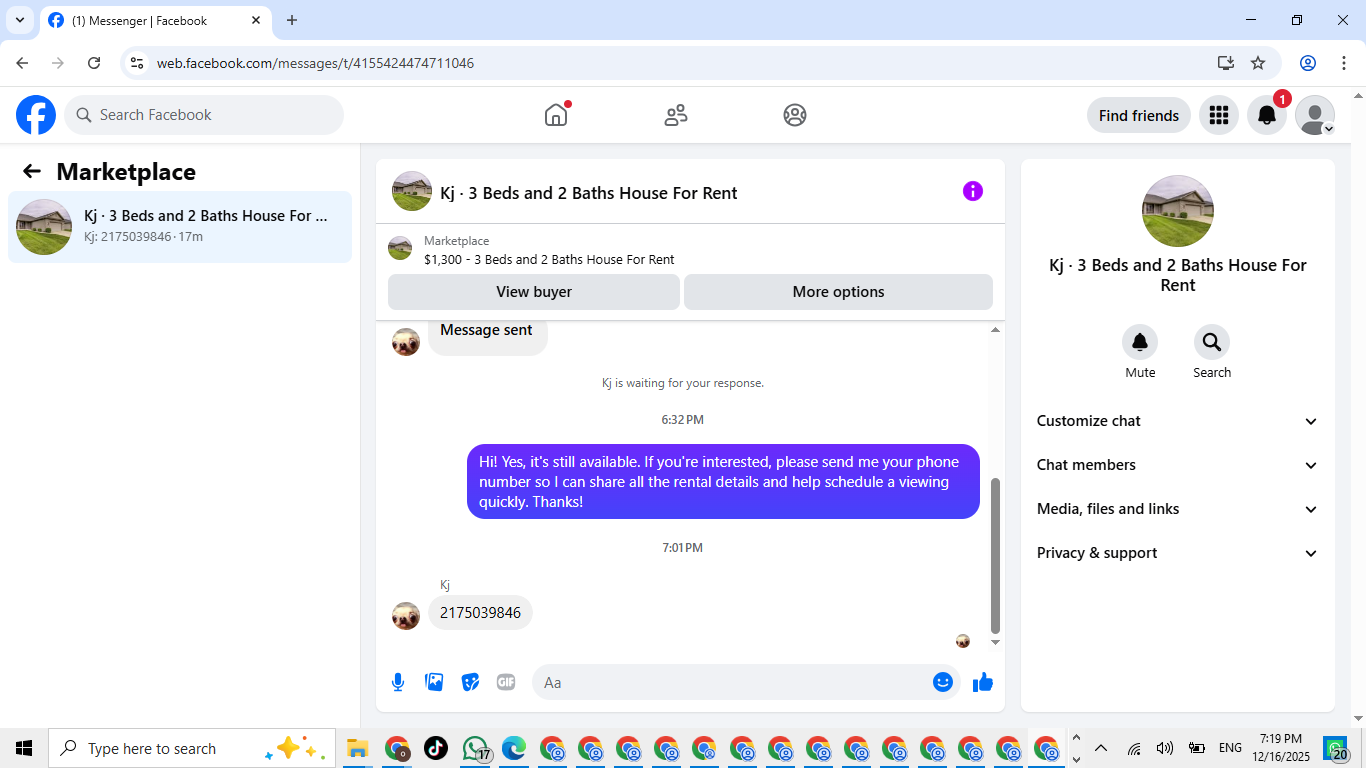
Task: Open the house profile picture in right panel
Action: click(1178, 211)
